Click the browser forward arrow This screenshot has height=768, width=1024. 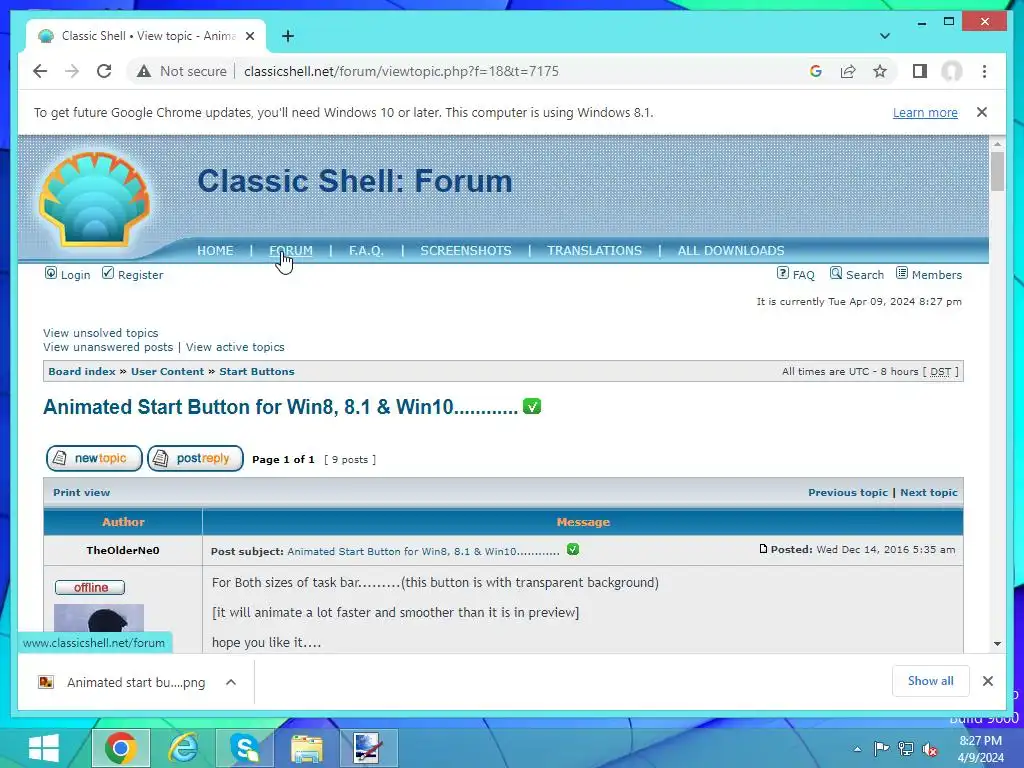point(72,71)
